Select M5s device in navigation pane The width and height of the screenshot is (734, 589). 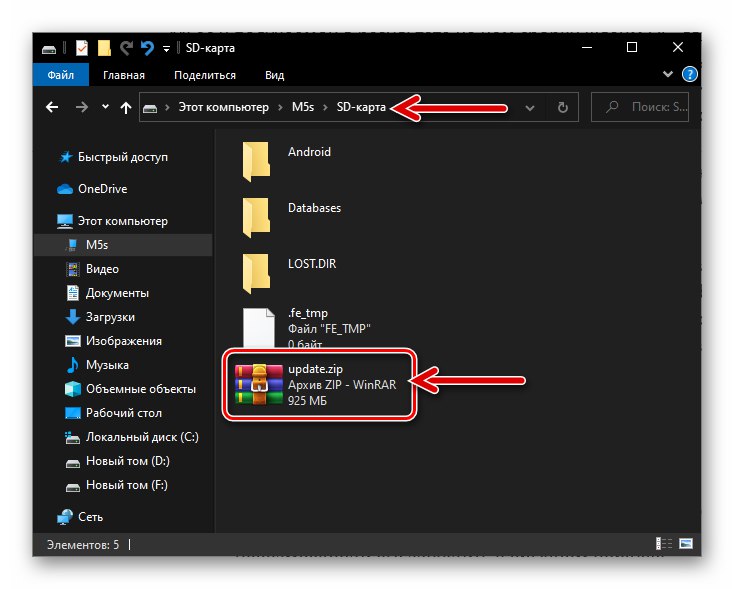(124, 245)
